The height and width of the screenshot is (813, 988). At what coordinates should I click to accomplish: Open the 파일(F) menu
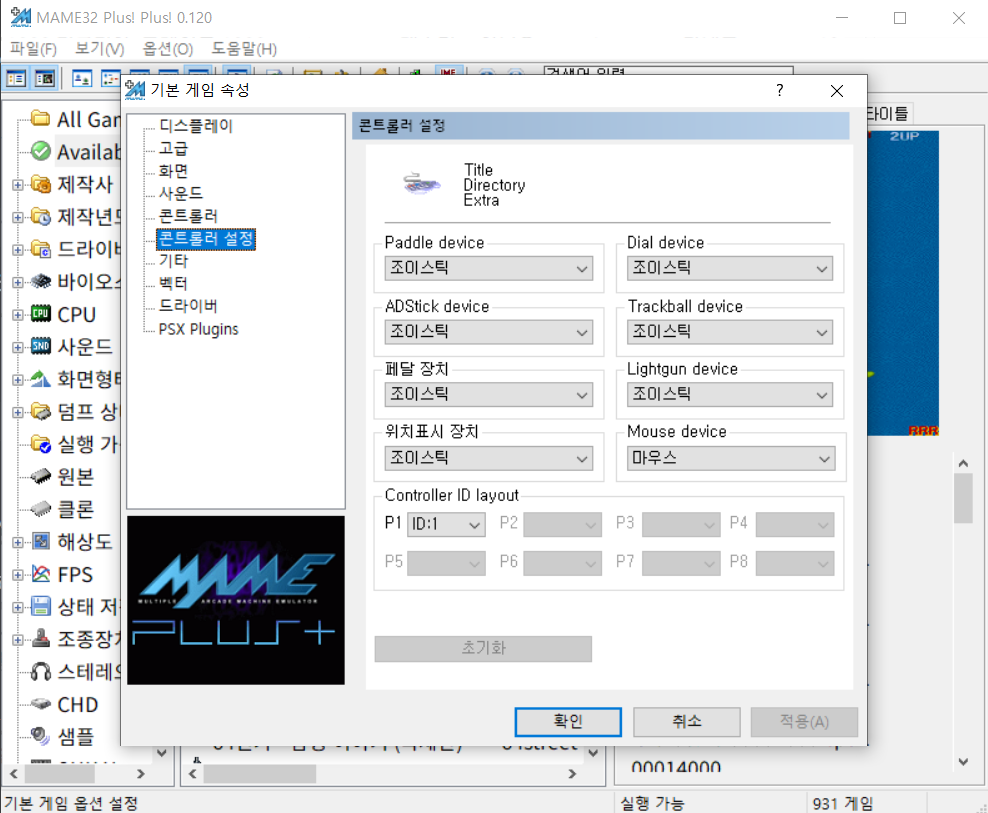tap(33, 49)
